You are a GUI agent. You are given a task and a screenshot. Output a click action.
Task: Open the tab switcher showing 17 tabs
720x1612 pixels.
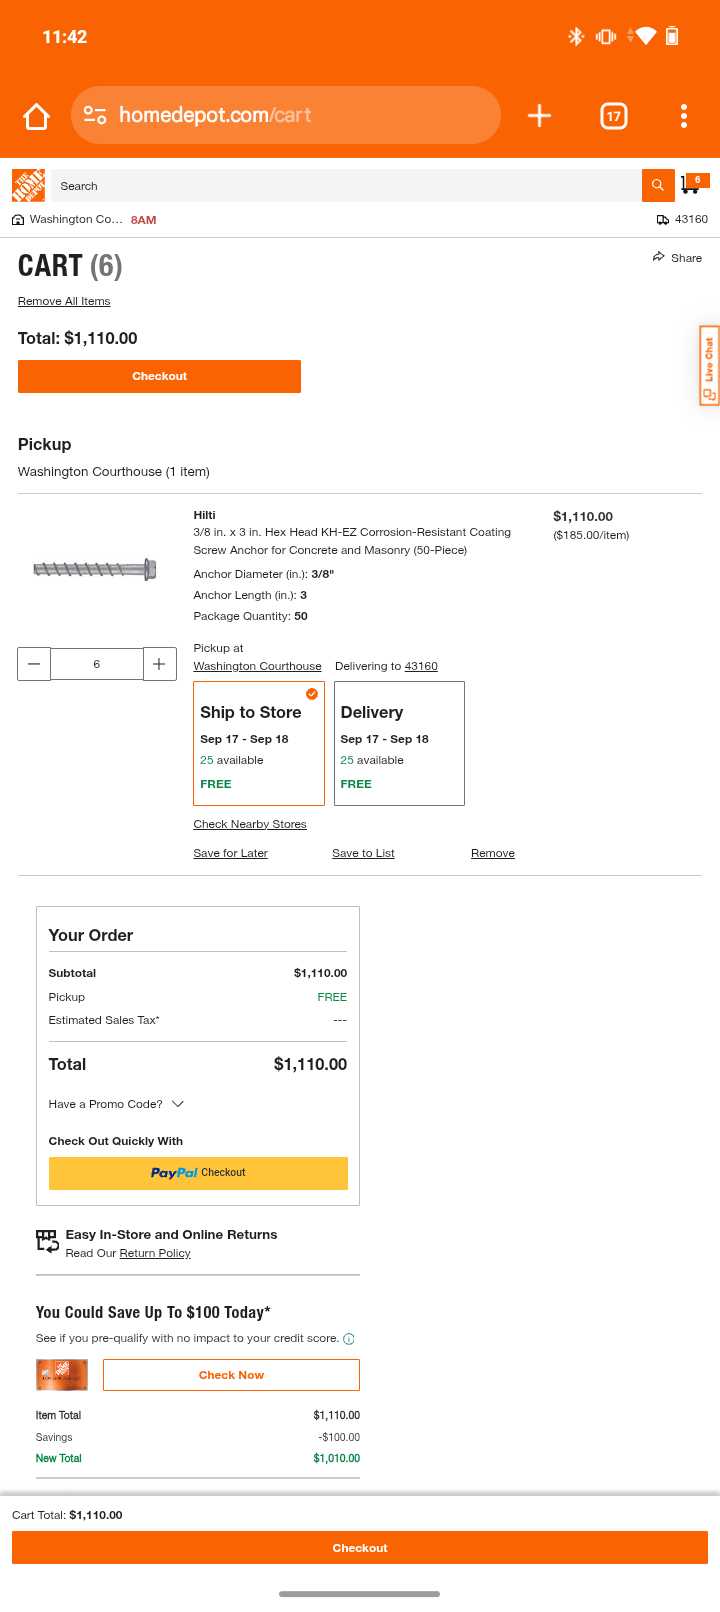614,116
